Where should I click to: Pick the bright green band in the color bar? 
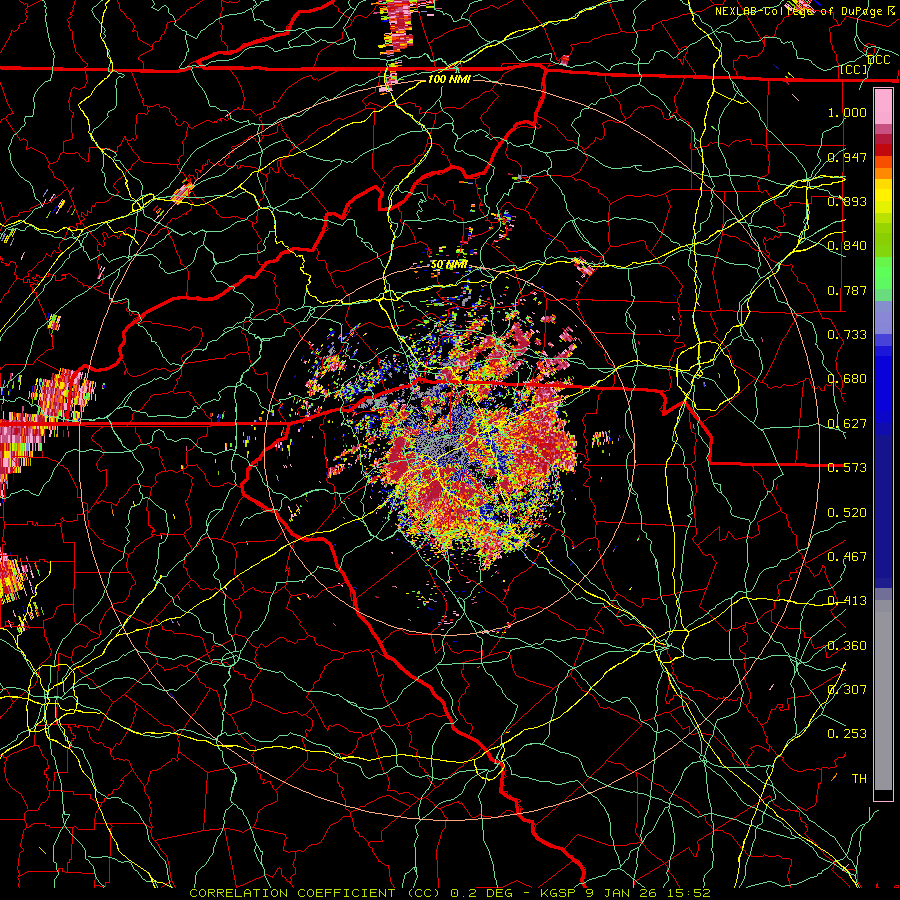pyautogui.click(x=883, y=273)
